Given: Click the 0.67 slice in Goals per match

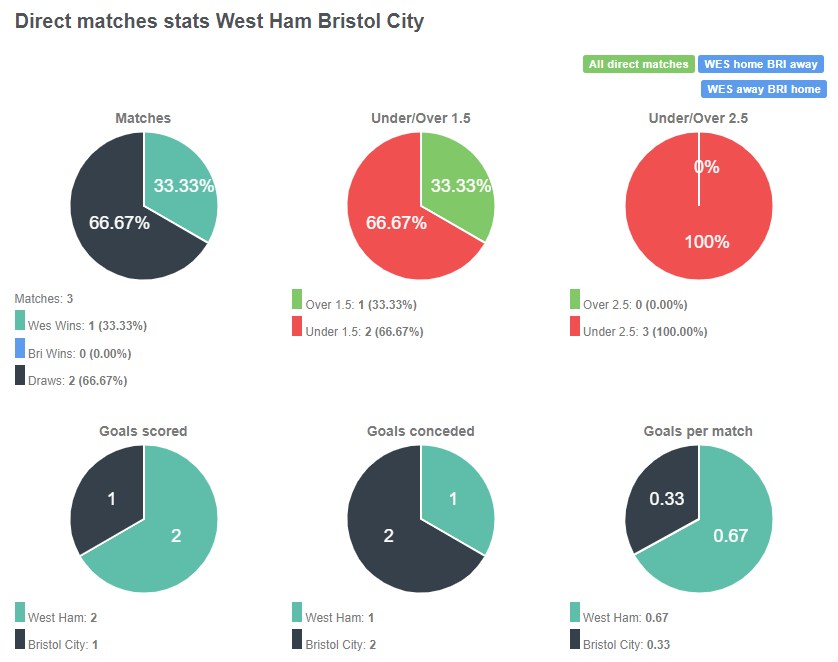Looking at the screenshot, I should pyautogui.click(x=730, y=536).
